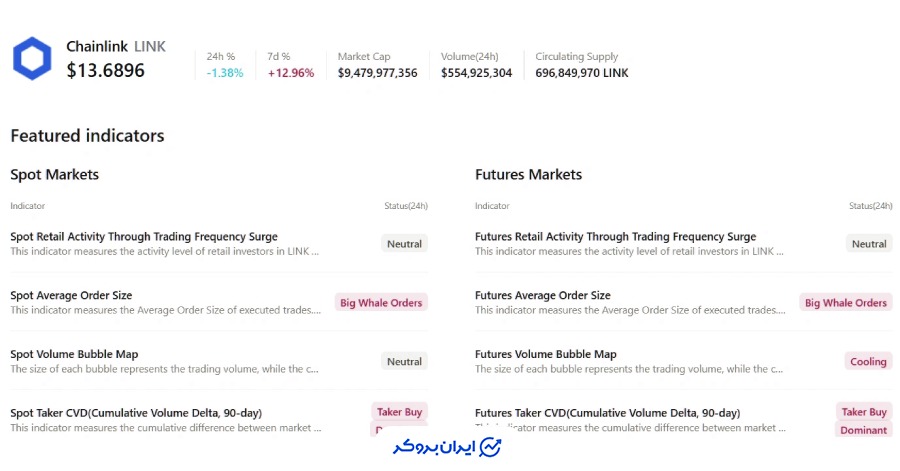Click the Iran Broker watermark logo
Viewport: 900px width, 471px height.
[x=446, y=445]
